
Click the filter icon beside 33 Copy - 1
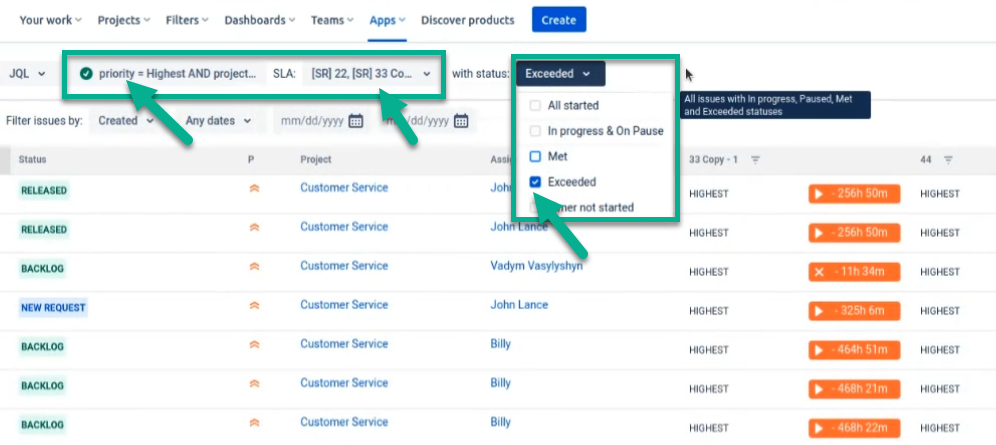tap(756, 159)
